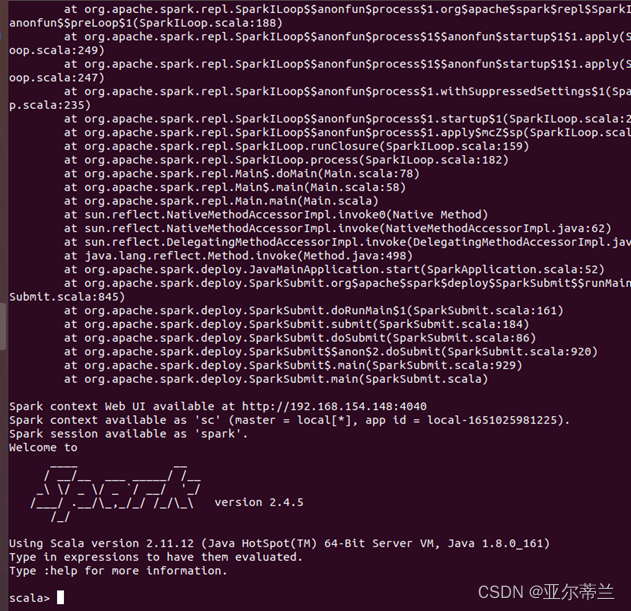Click the 'doRunMain$1(SparkSubmit.scala:161)' line
The height and width of the screenshot is (611, 631).
(313, 310)
